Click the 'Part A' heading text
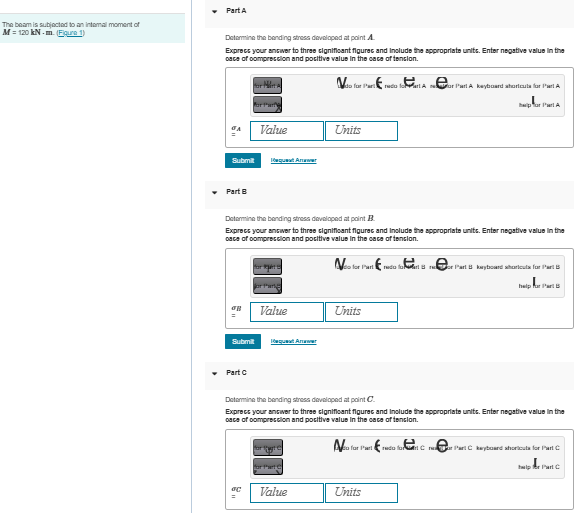 236,11
